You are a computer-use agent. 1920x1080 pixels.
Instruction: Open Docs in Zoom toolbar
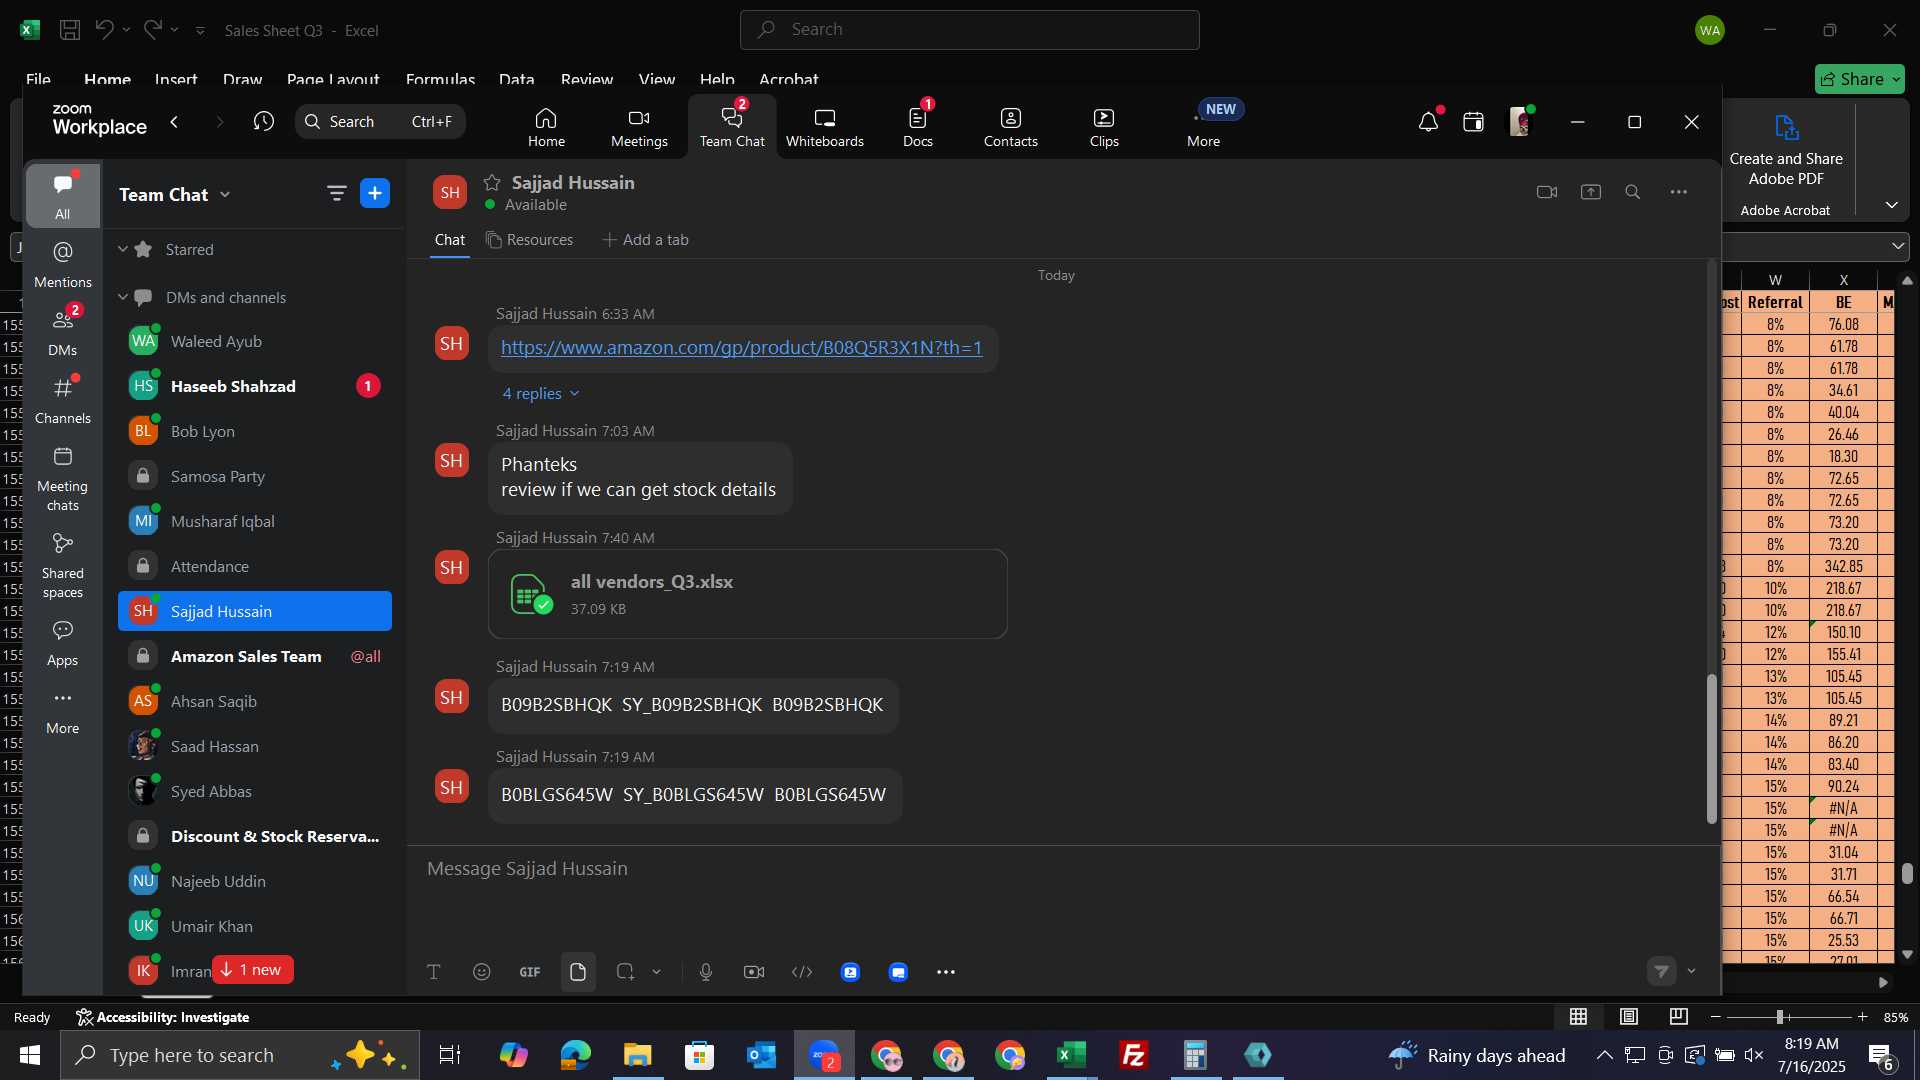coord(917,127)
